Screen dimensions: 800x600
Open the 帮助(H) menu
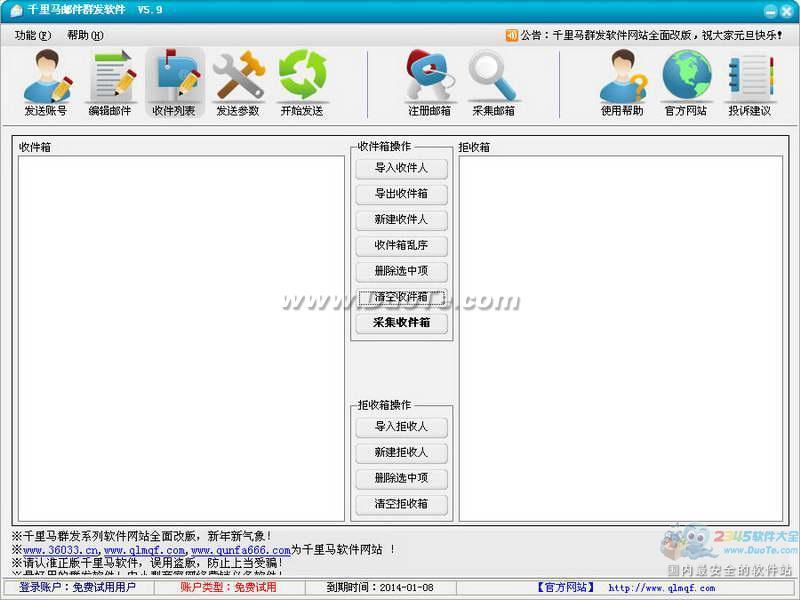tap(85, 35)
